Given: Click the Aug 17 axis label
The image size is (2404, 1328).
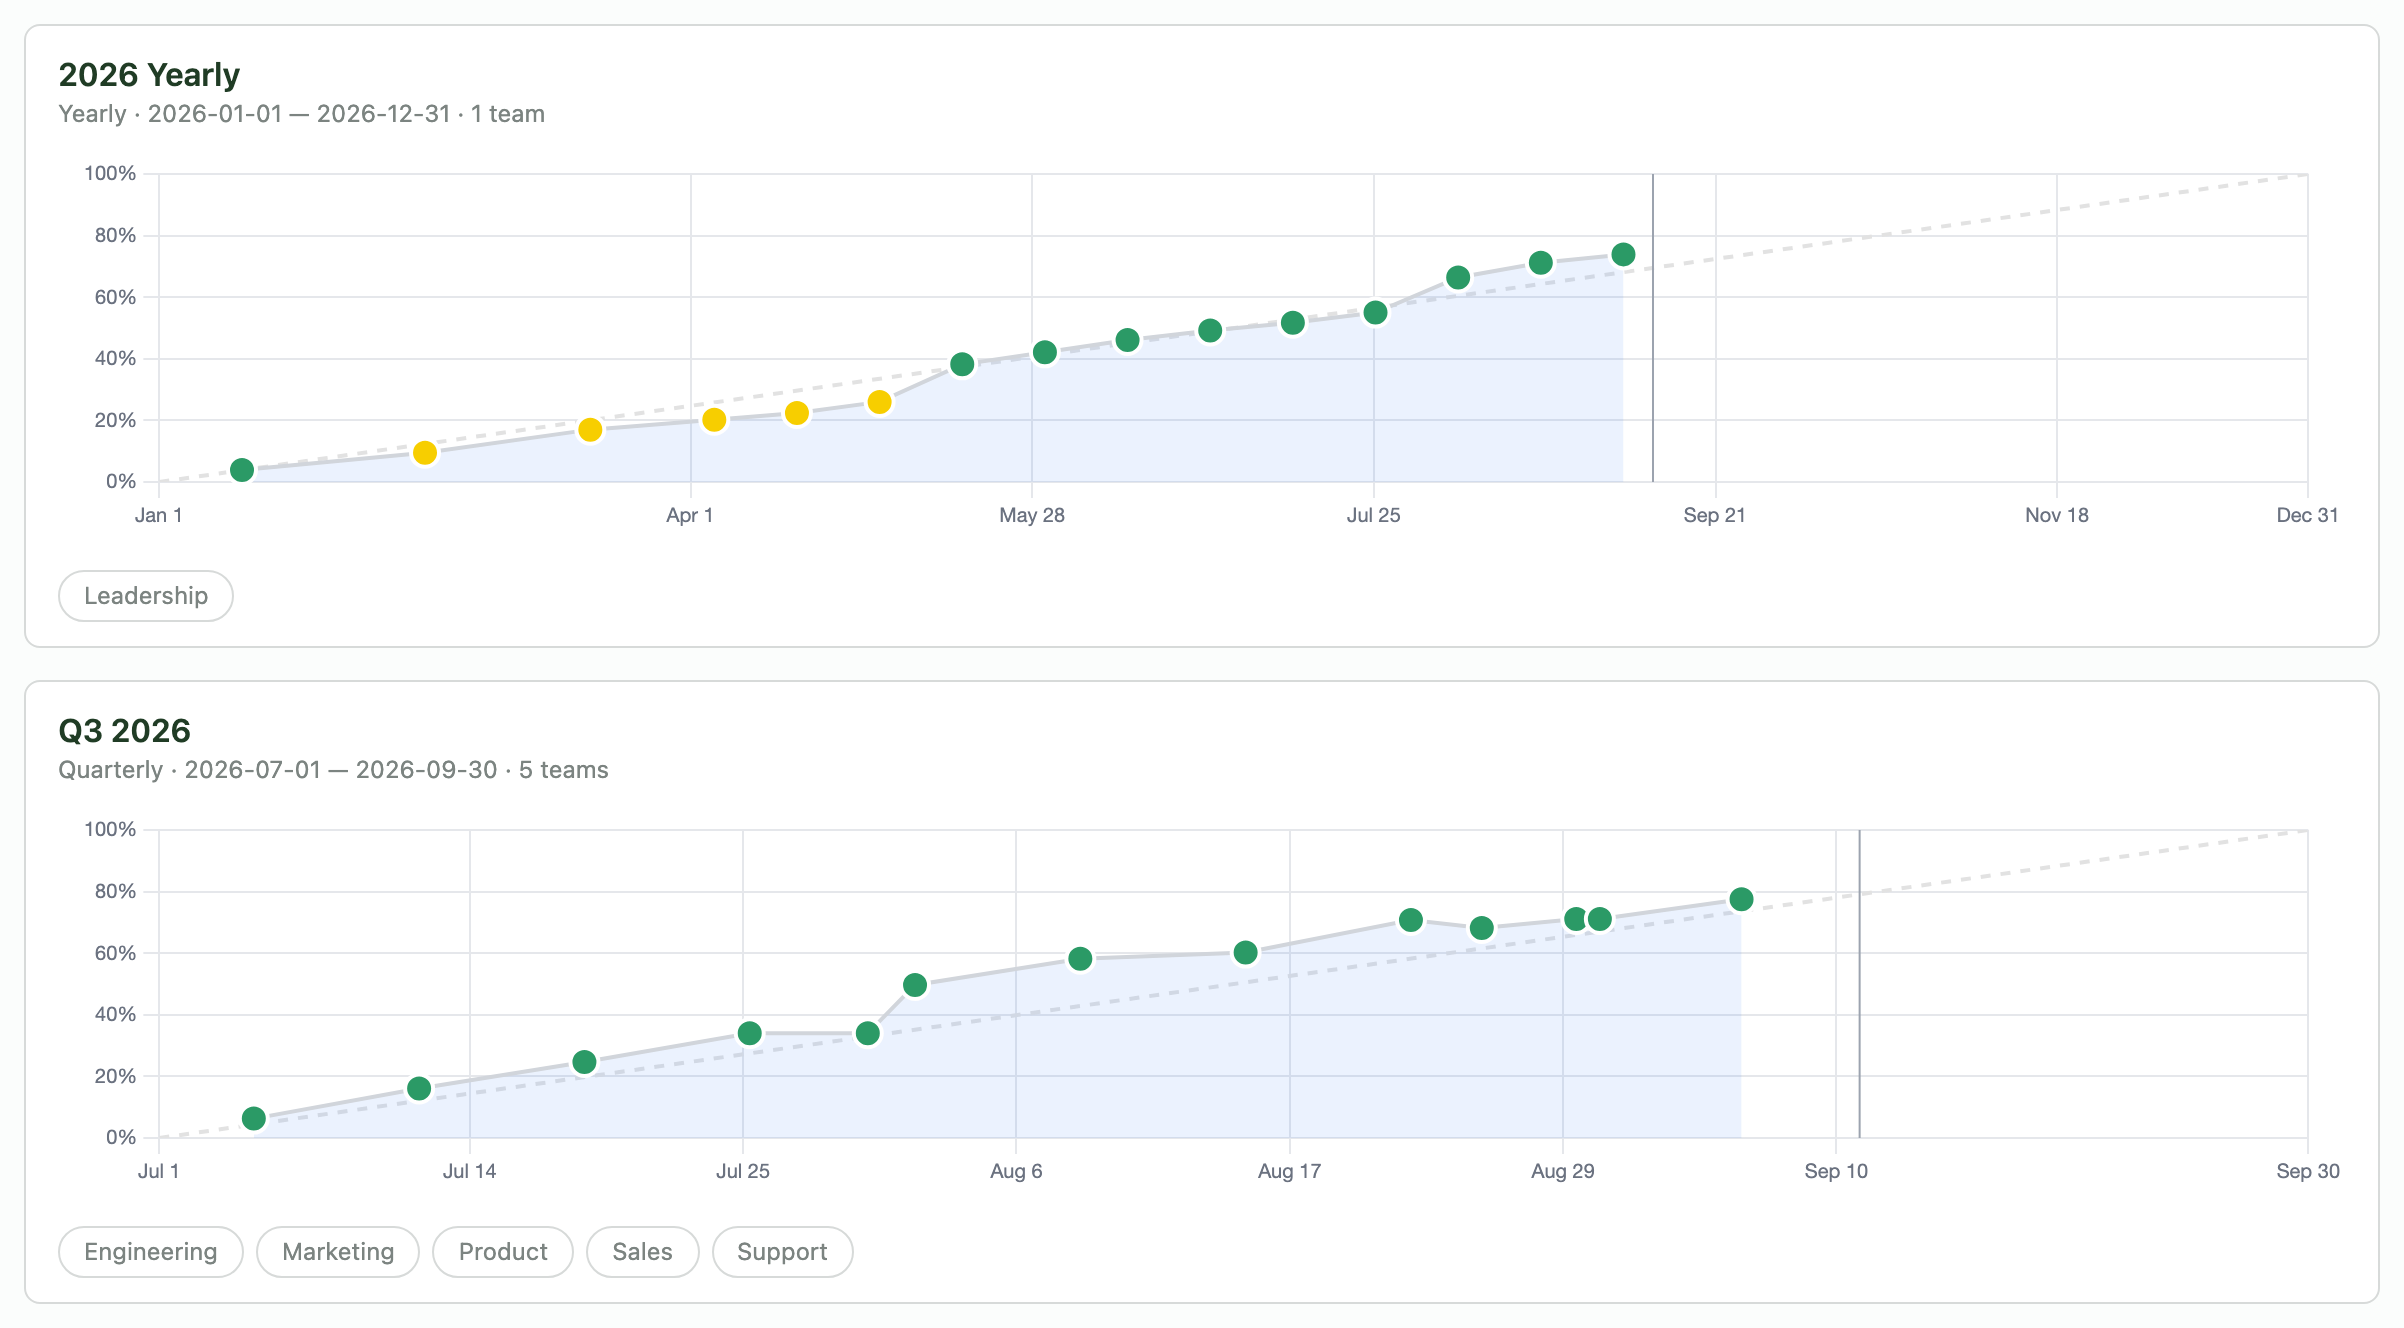Looking at the screenshot, I should (1290, 1171).
